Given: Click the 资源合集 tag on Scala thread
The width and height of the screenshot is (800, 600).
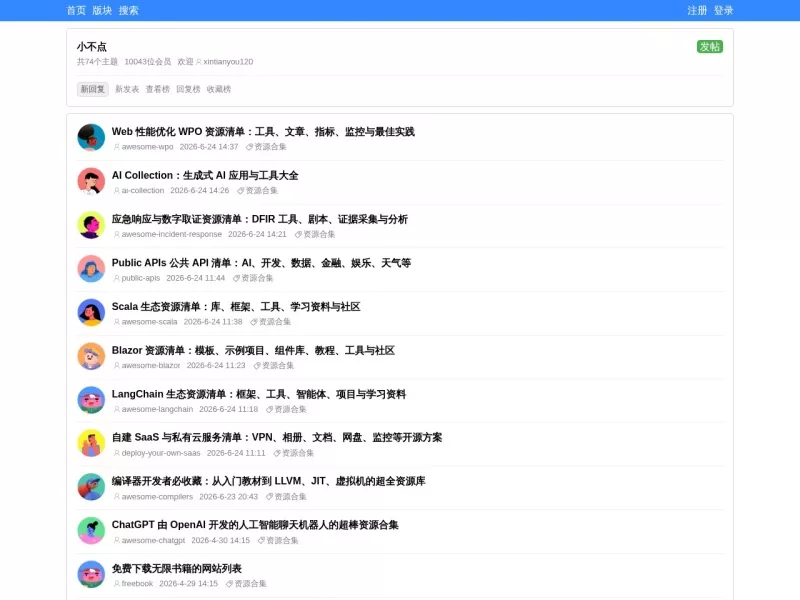Looking at the screenshot, I should tap(270, 322).
